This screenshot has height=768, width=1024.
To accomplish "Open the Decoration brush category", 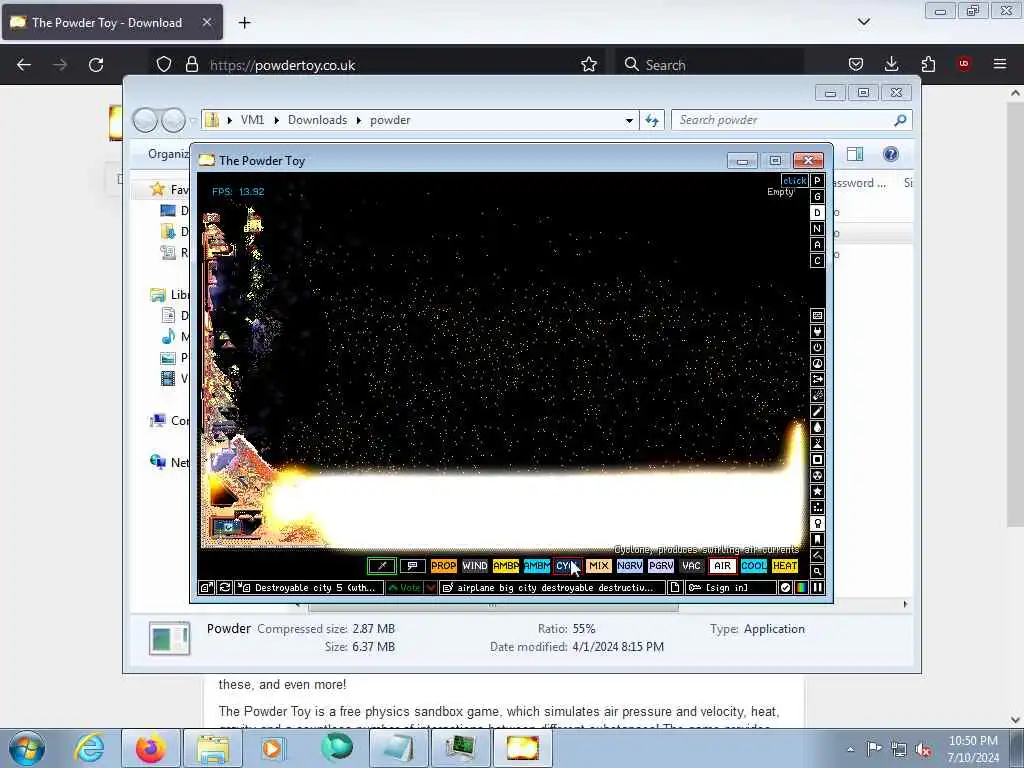I will (x=817, y=556).
